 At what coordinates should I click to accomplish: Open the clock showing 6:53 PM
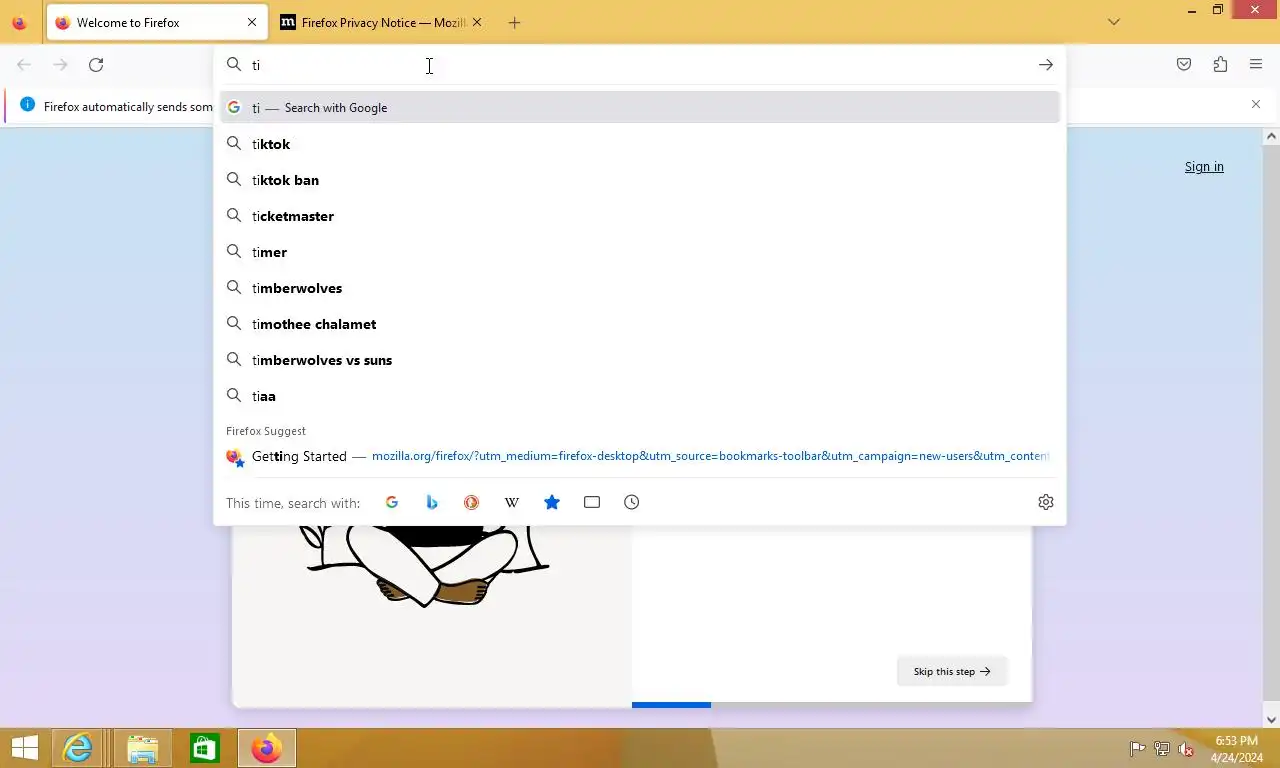1237,749
